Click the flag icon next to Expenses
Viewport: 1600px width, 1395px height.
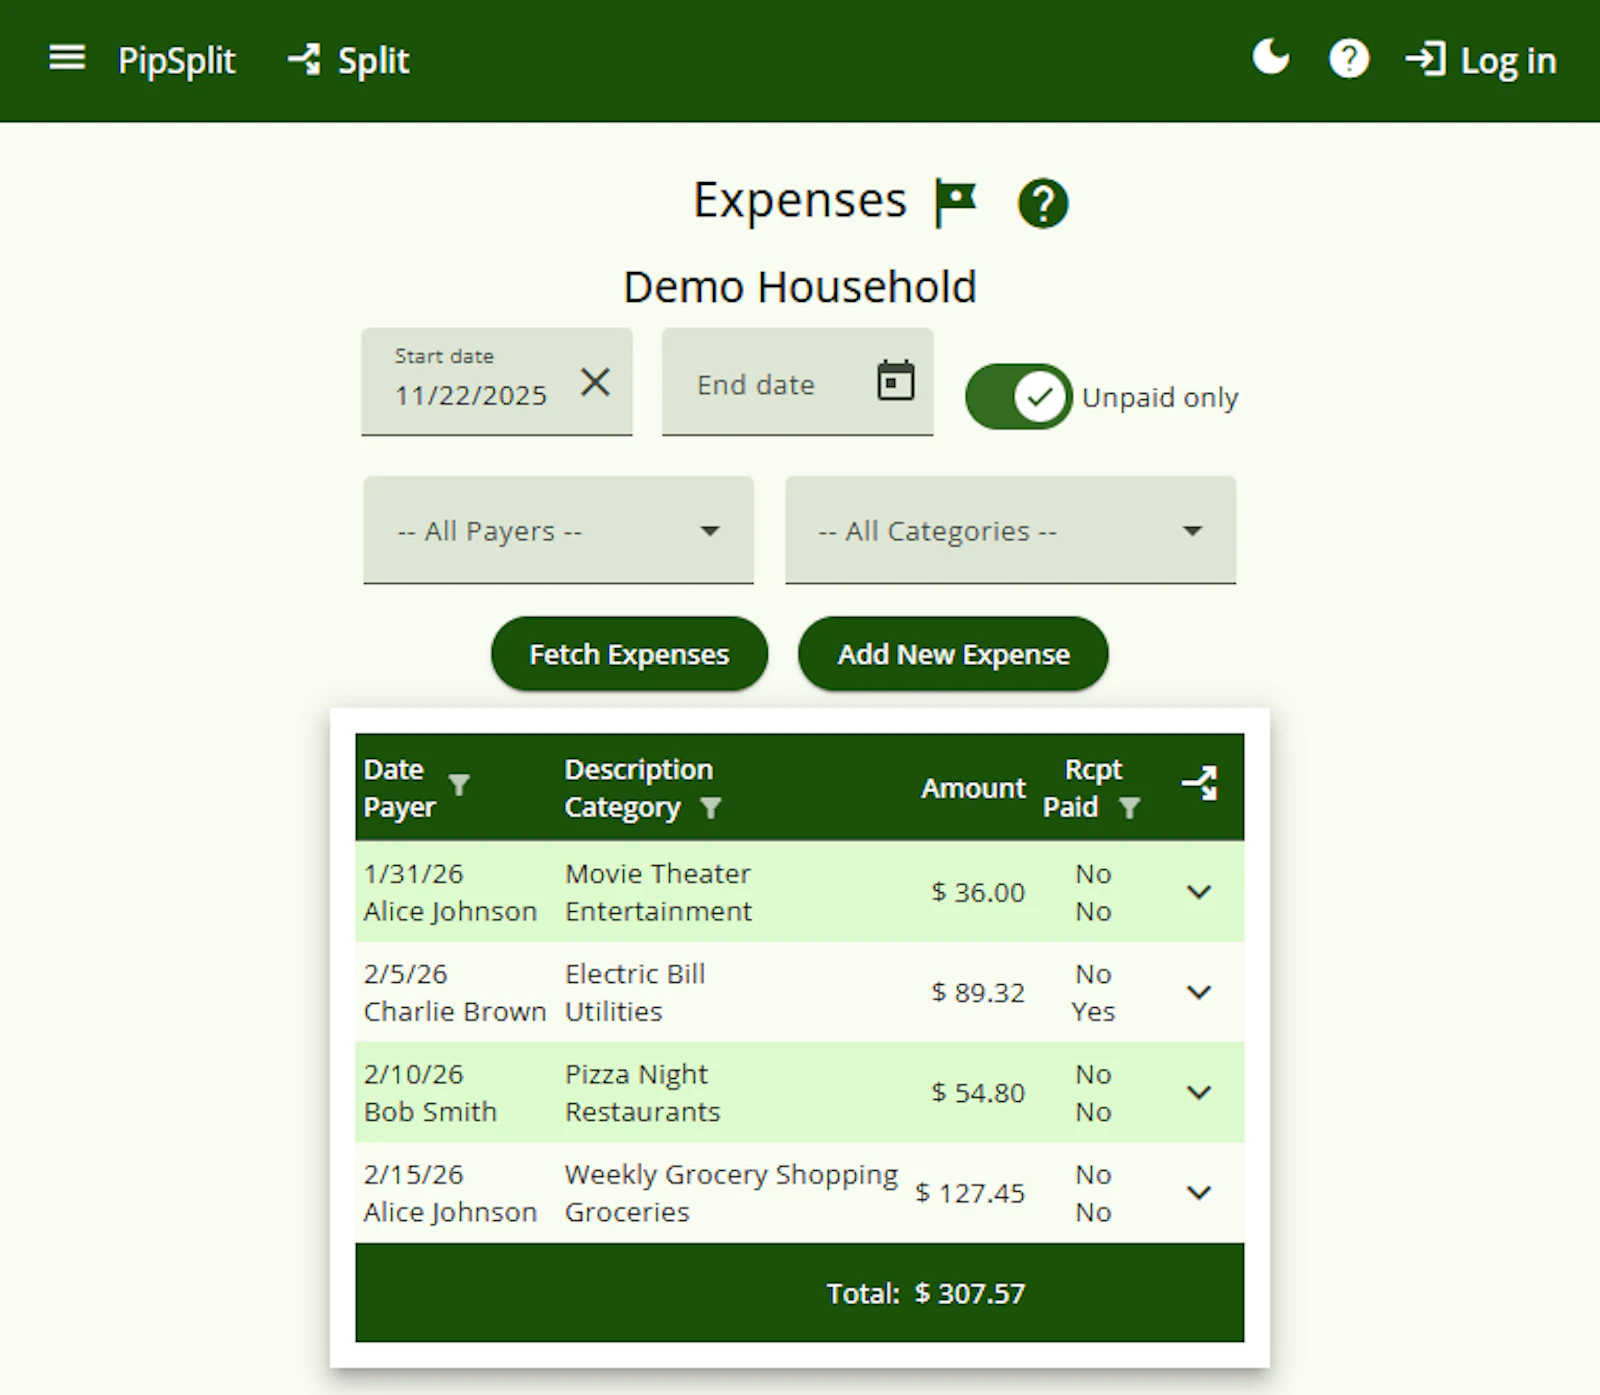[x=955, y=202]
